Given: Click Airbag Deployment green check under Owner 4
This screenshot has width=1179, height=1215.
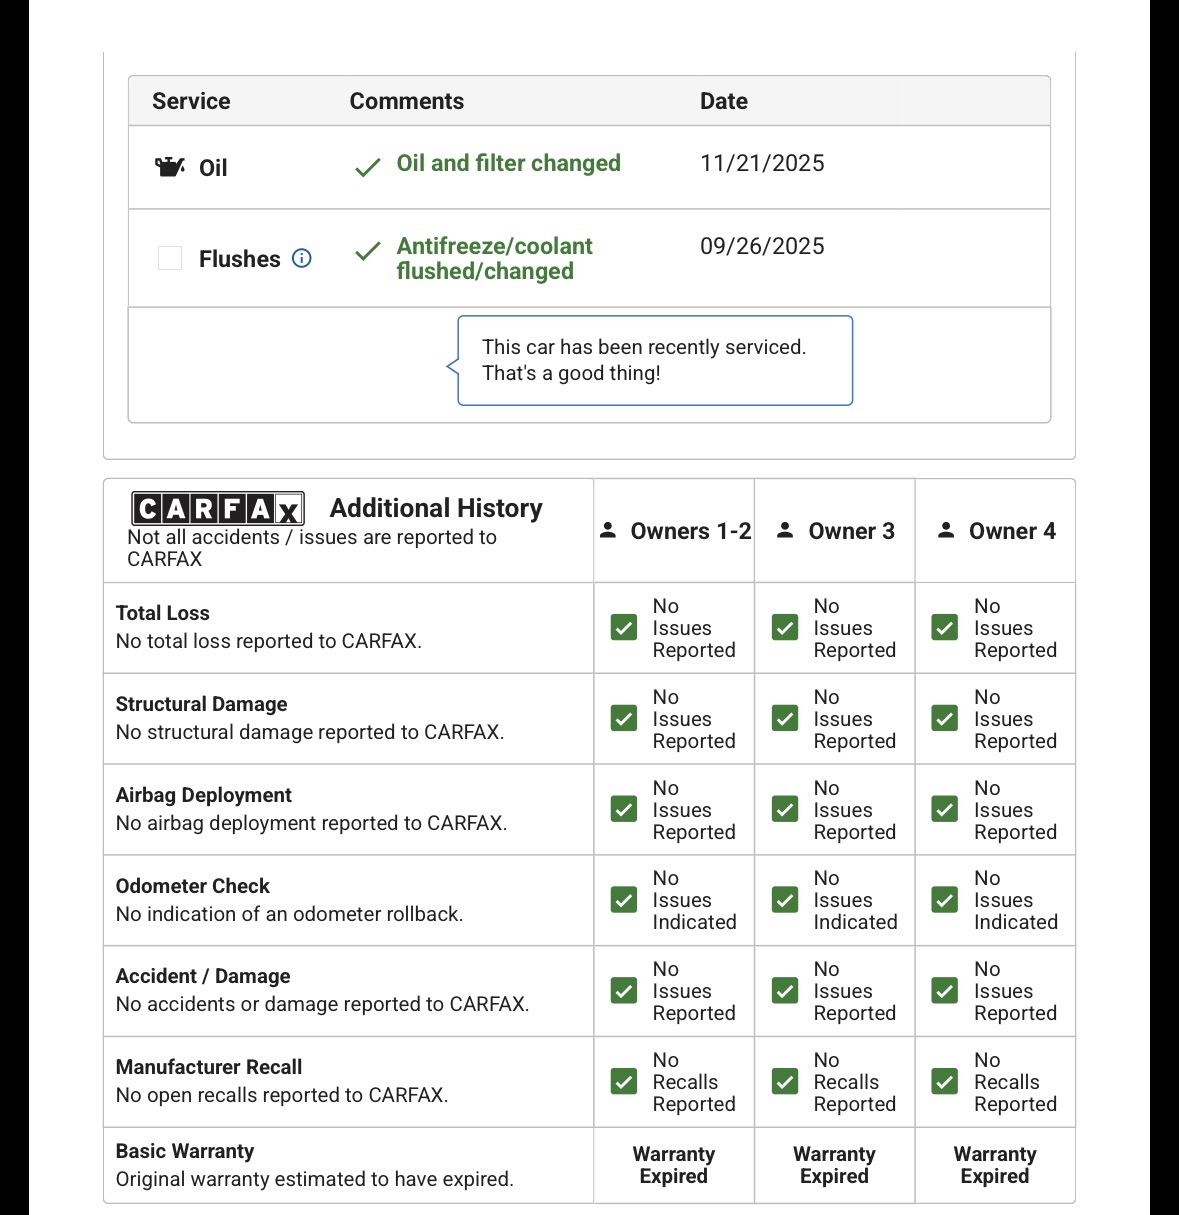Looking at the screenshot, I should click(x=945, y=809).
